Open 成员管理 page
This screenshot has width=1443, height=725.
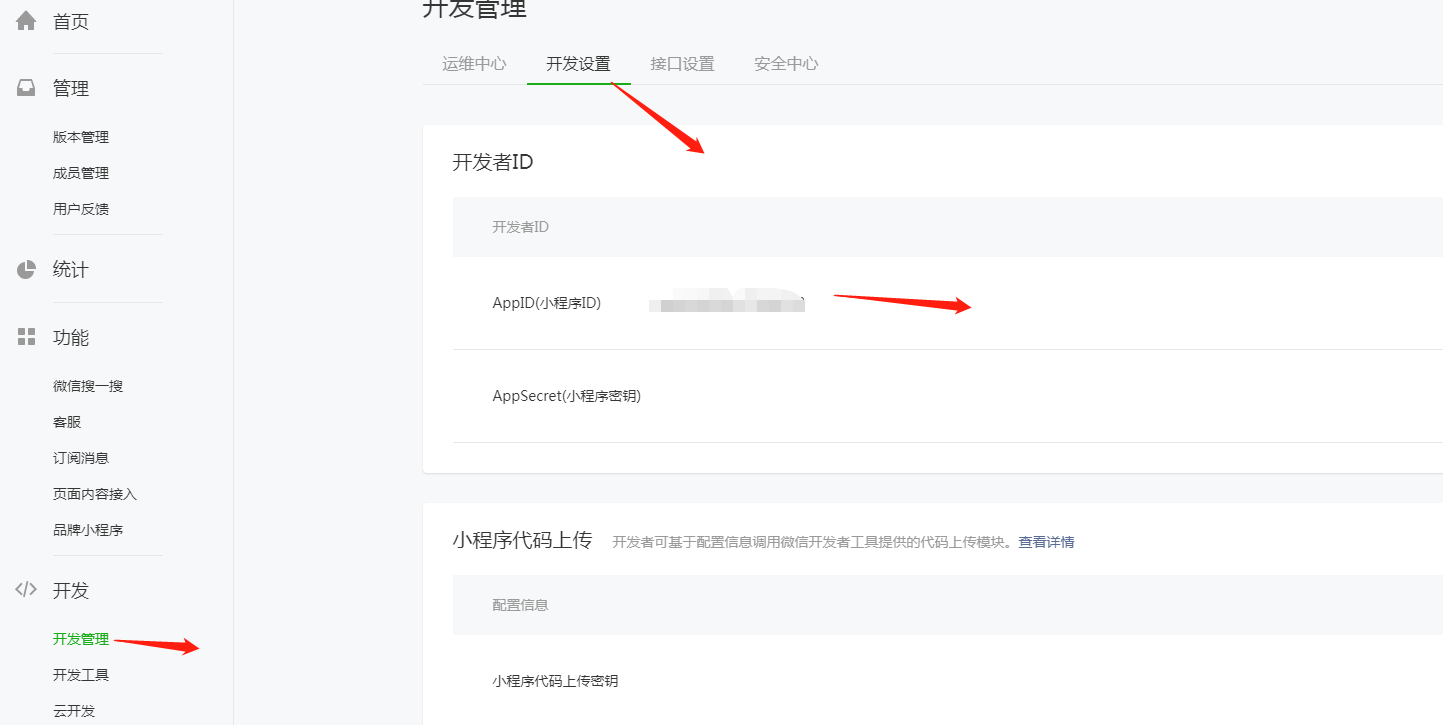pos(81,173)
